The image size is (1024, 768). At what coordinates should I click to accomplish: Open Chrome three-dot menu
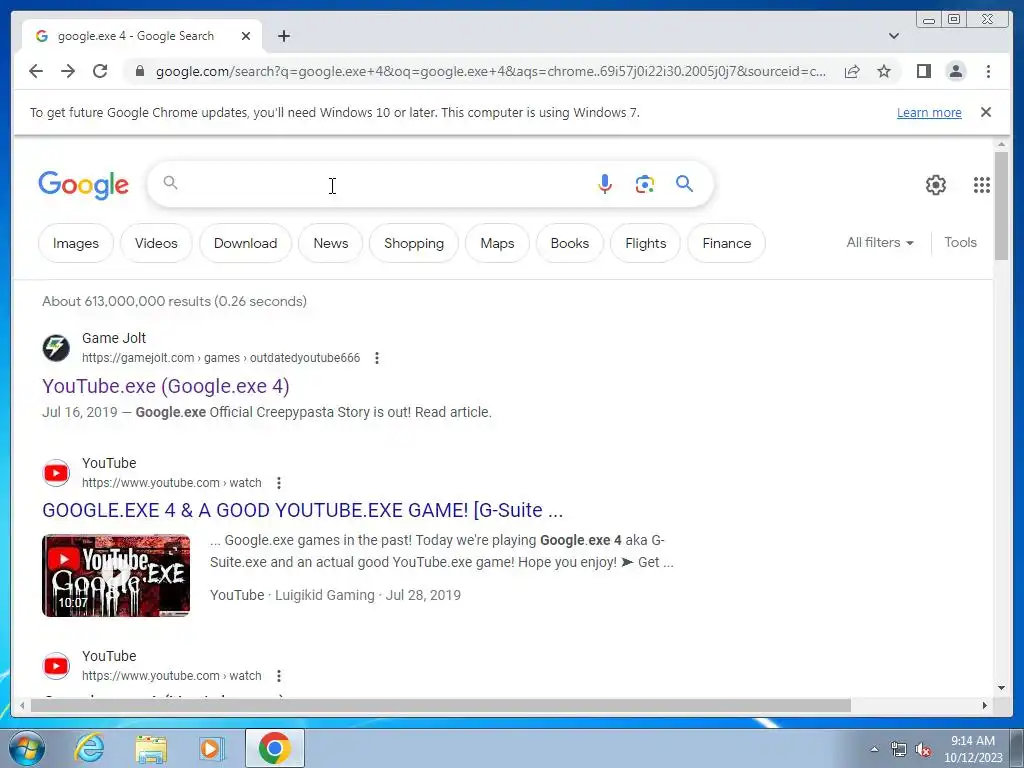[x=988, y=71]
